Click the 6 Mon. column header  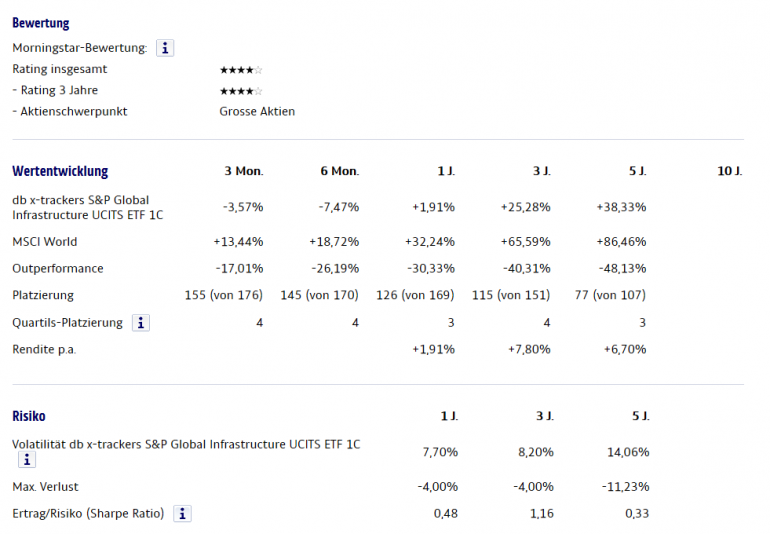[339, 172]
